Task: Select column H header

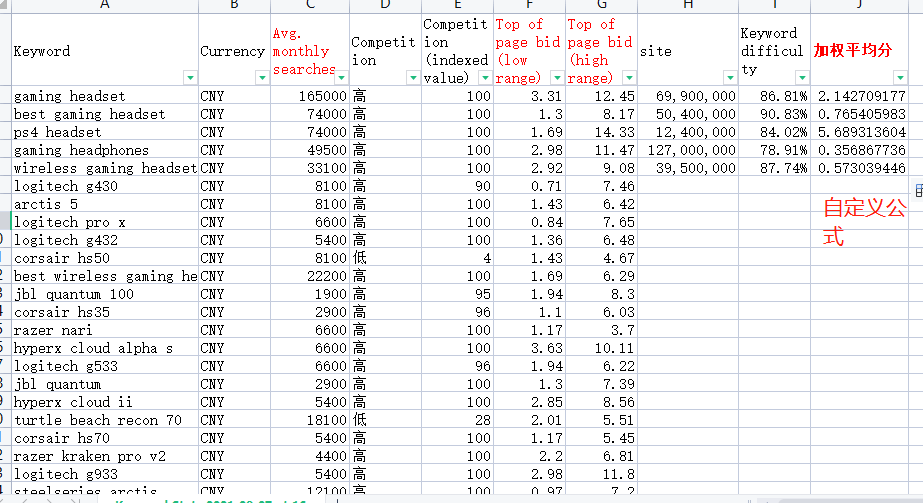Action: [x=688, y=5]
